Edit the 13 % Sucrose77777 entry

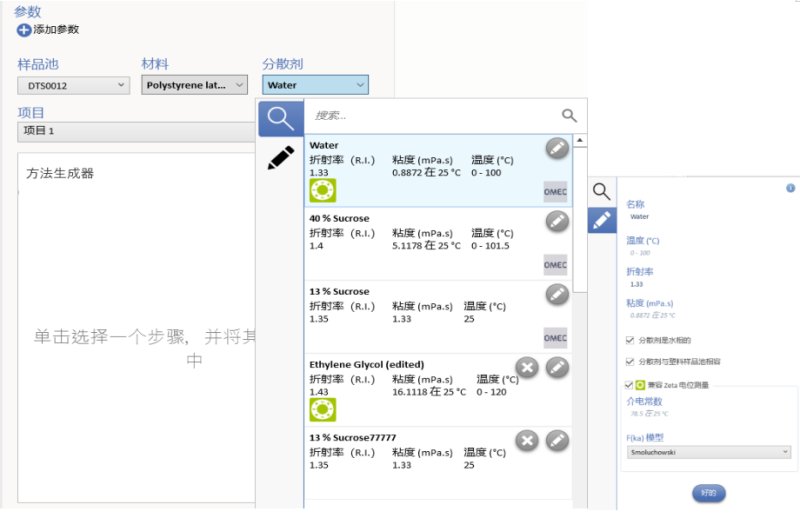[557, 441]
